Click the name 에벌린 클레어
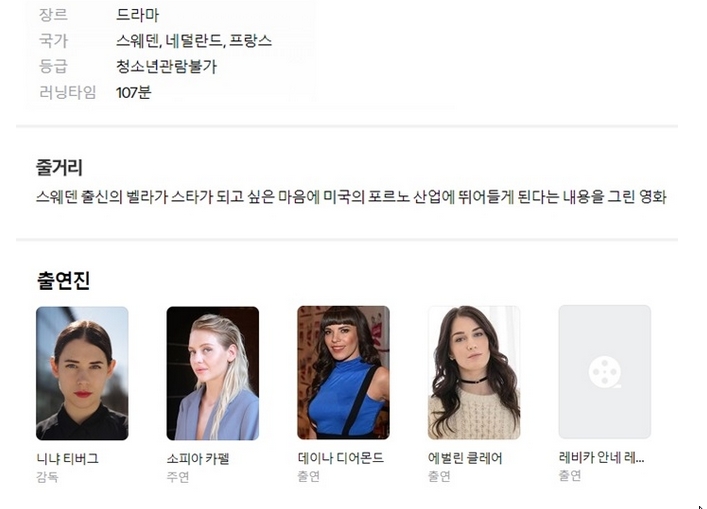 [465, 458]
